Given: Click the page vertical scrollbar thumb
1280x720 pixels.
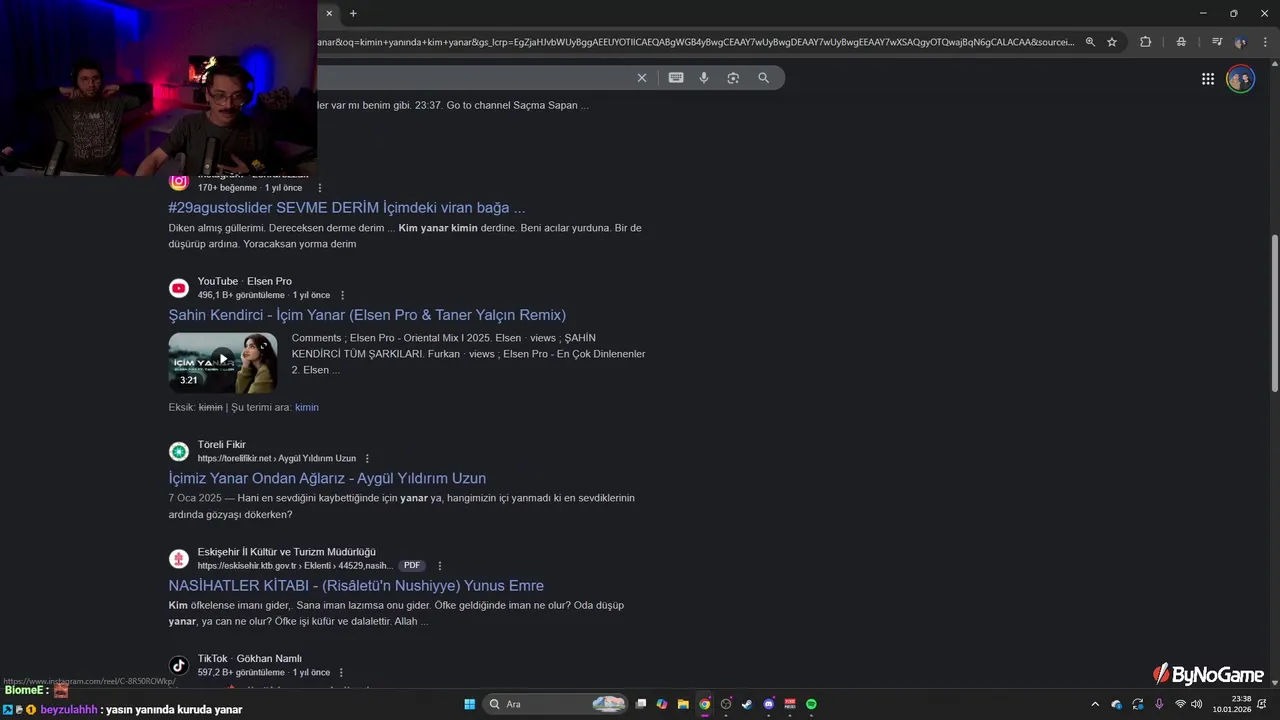Looking at the screenshot, I should coord(1274,313).
